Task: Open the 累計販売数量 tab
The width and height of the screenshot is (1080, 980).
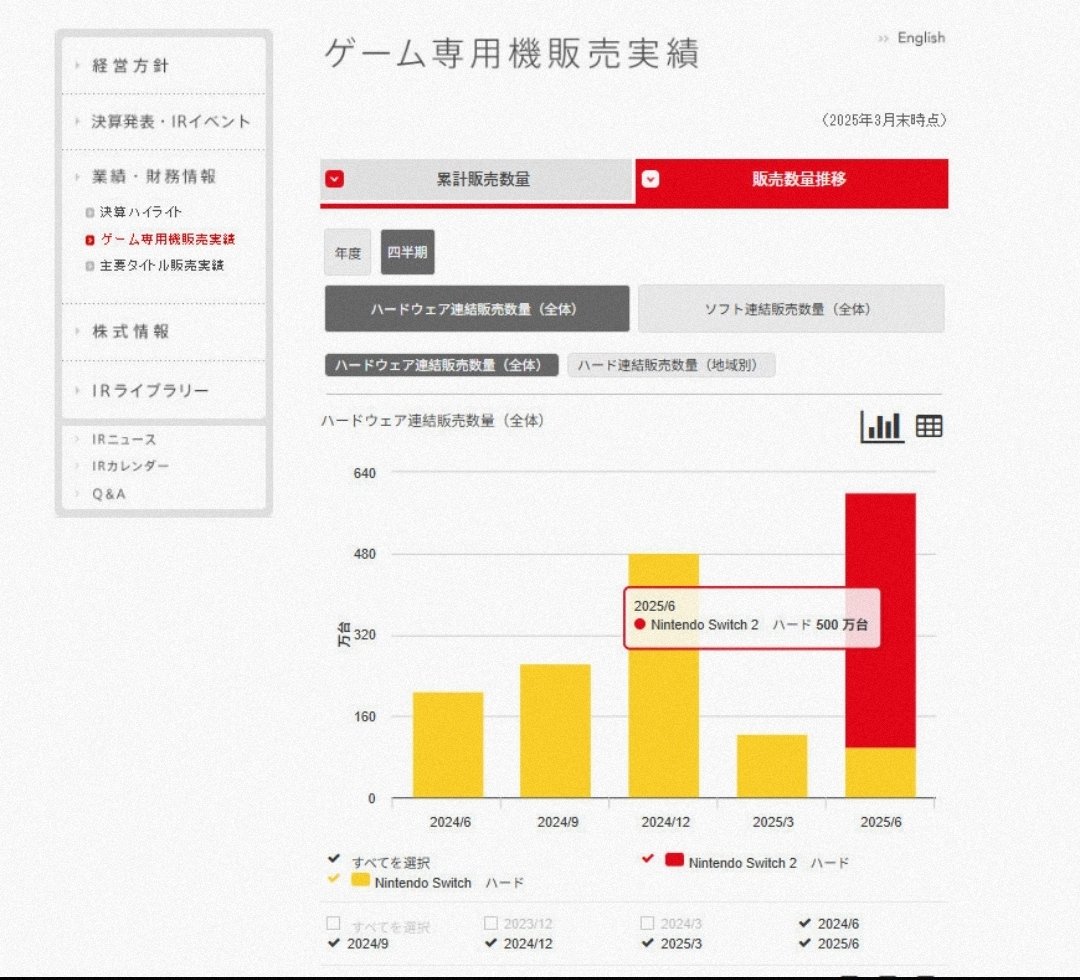Action: 477,180
